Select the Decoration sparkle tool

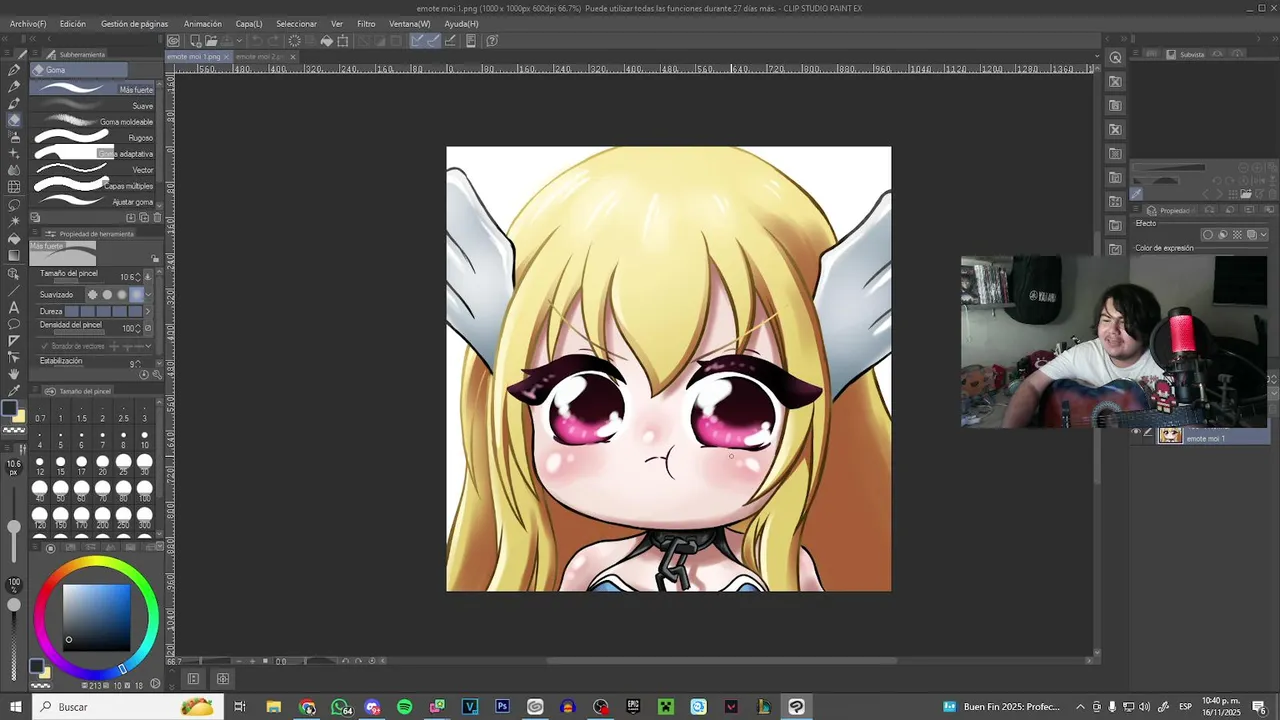pos(14,154)
